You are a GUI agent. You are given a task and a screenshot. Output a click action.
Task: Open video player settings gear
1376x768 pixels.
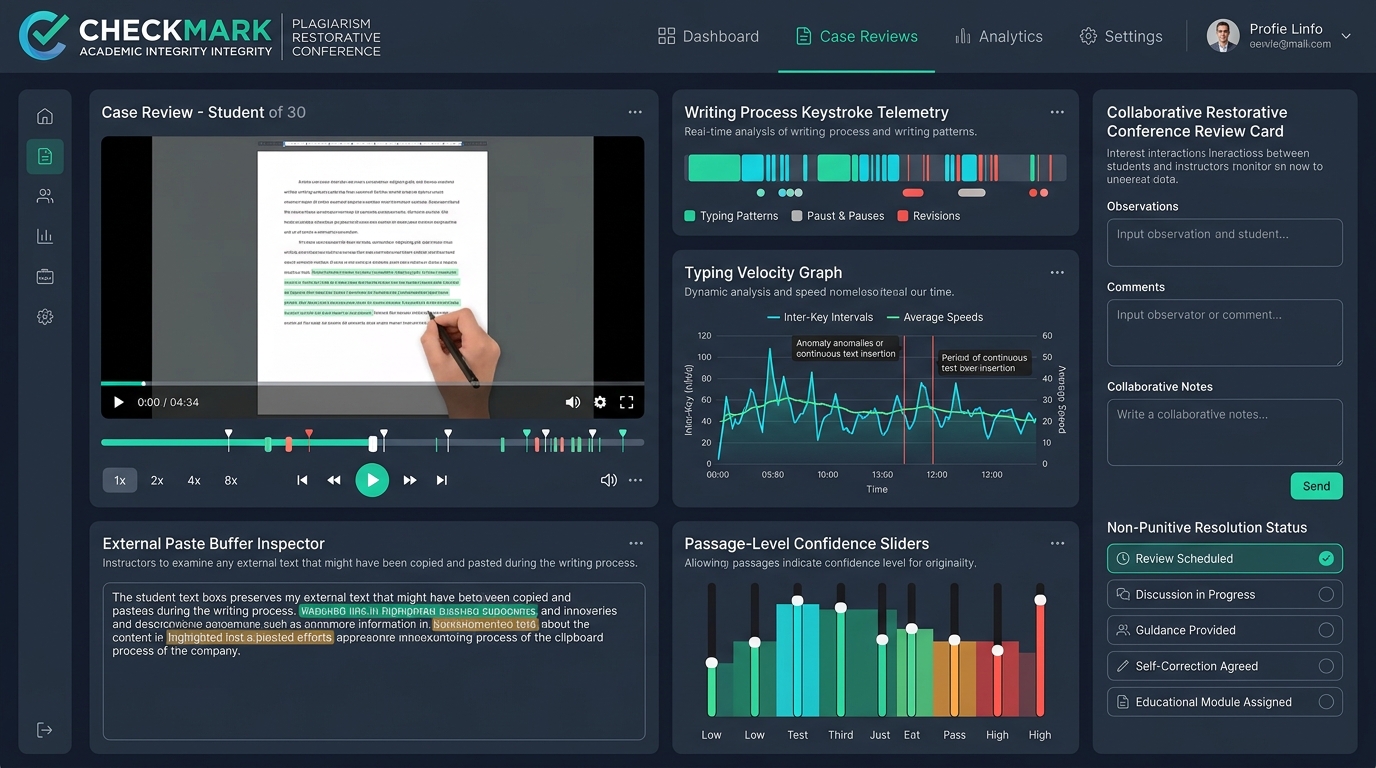(600, 402)
